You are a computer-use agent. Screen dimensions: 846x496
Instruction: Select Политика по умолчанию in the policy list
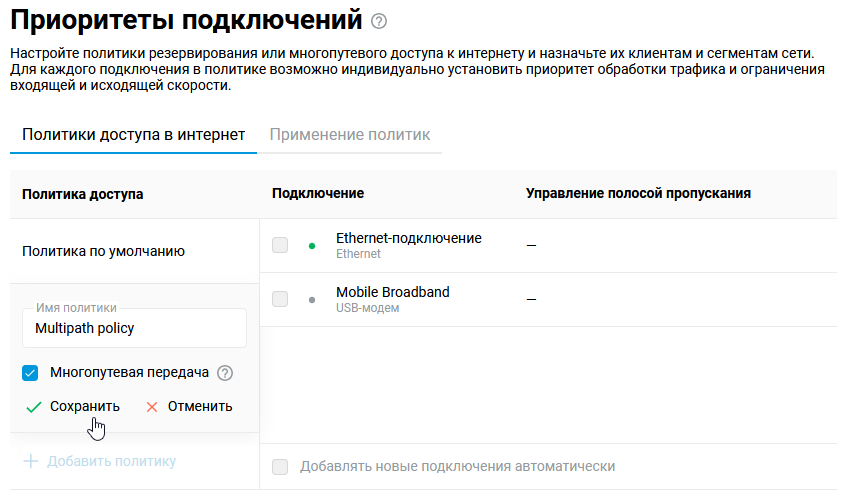103,252
